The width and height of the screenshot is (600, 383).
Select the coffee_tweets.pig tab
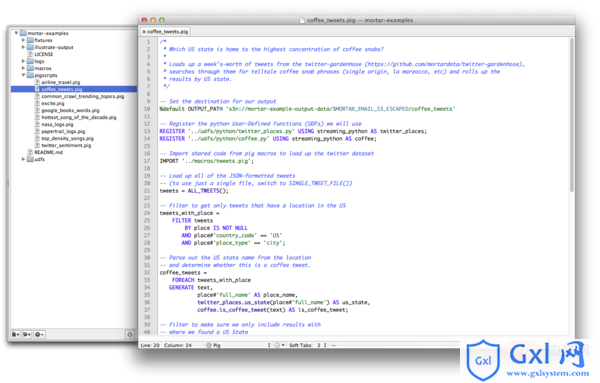point(165,32)
